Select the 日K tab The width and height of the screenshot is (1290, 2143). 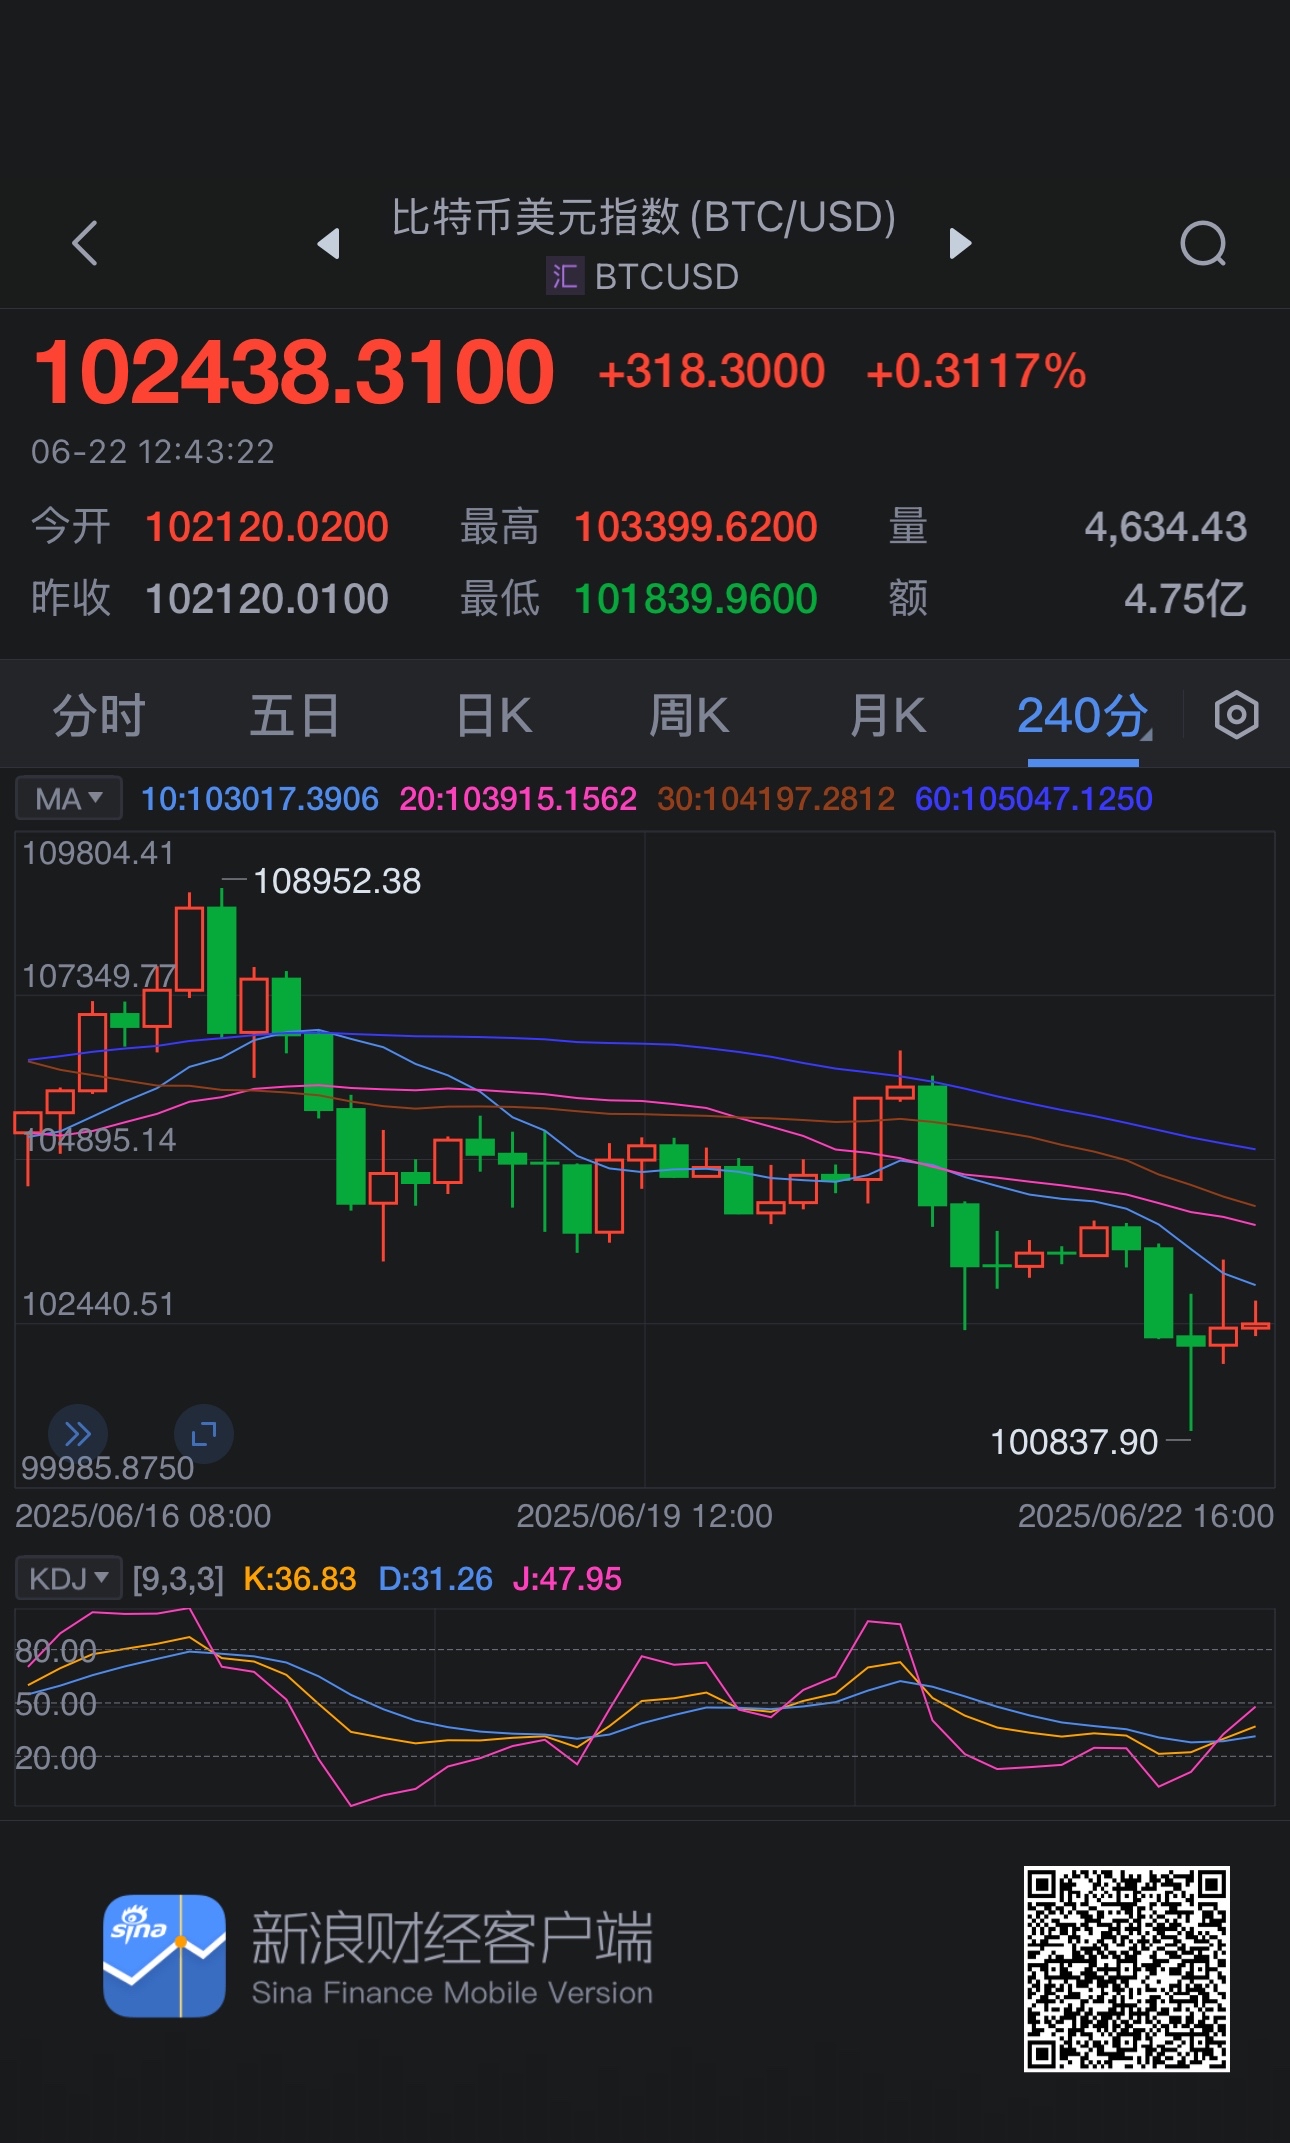click(x=493, y=716)
